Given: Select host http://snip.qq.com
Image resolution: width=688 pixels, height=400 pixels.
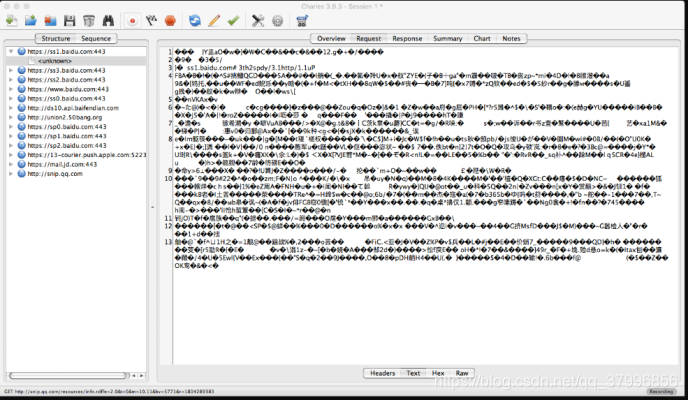Looking at the screenshot, I should coord(55,174).
